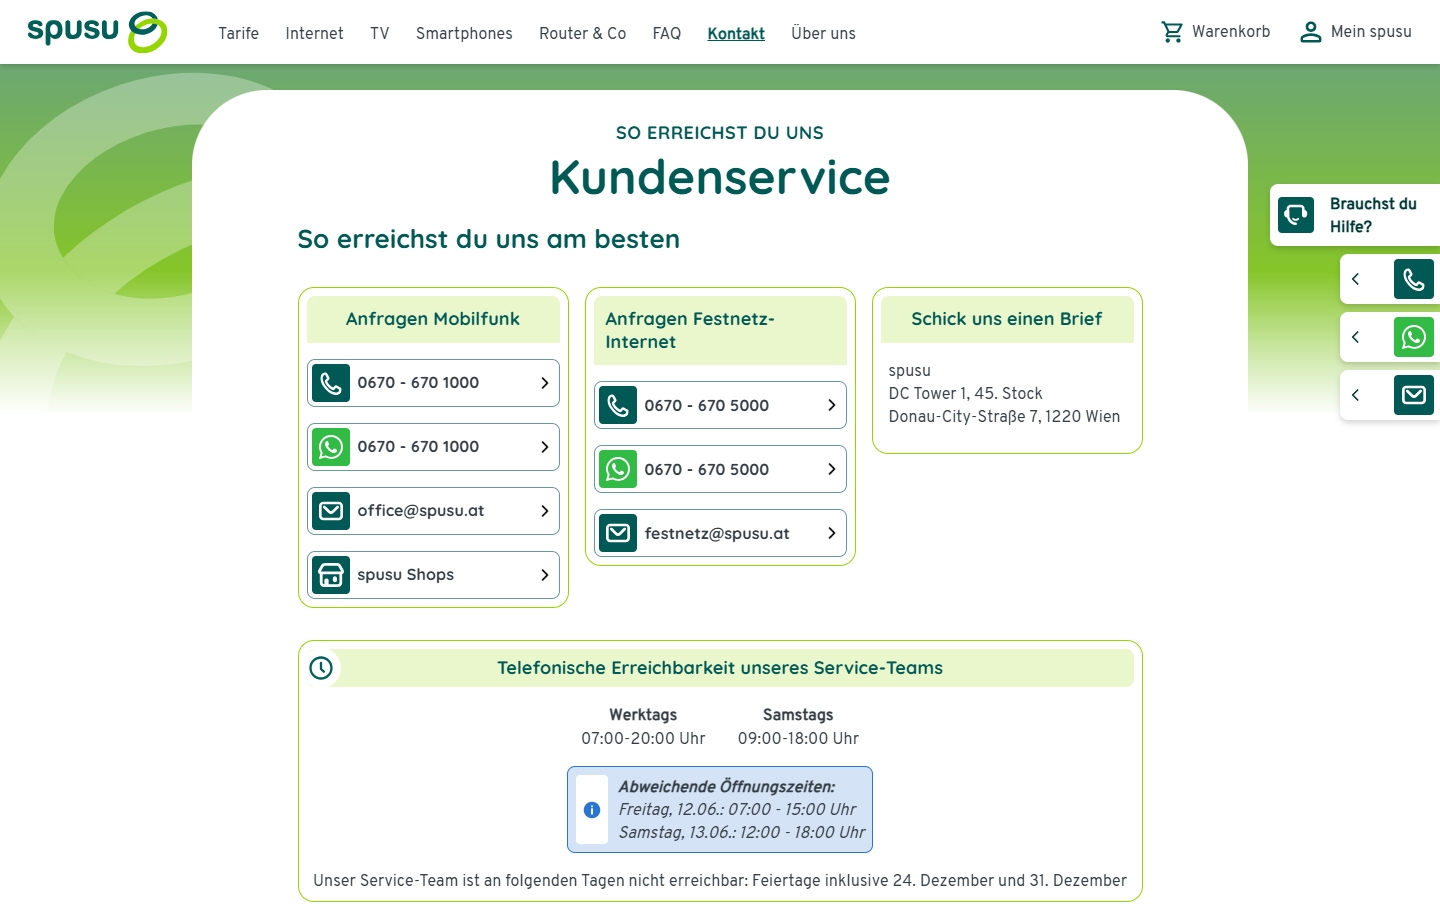The image size is (1440, 918).
Task: Click address line Donau-City-Straße 7, 1220 Wien
Action: (1004, 417)
